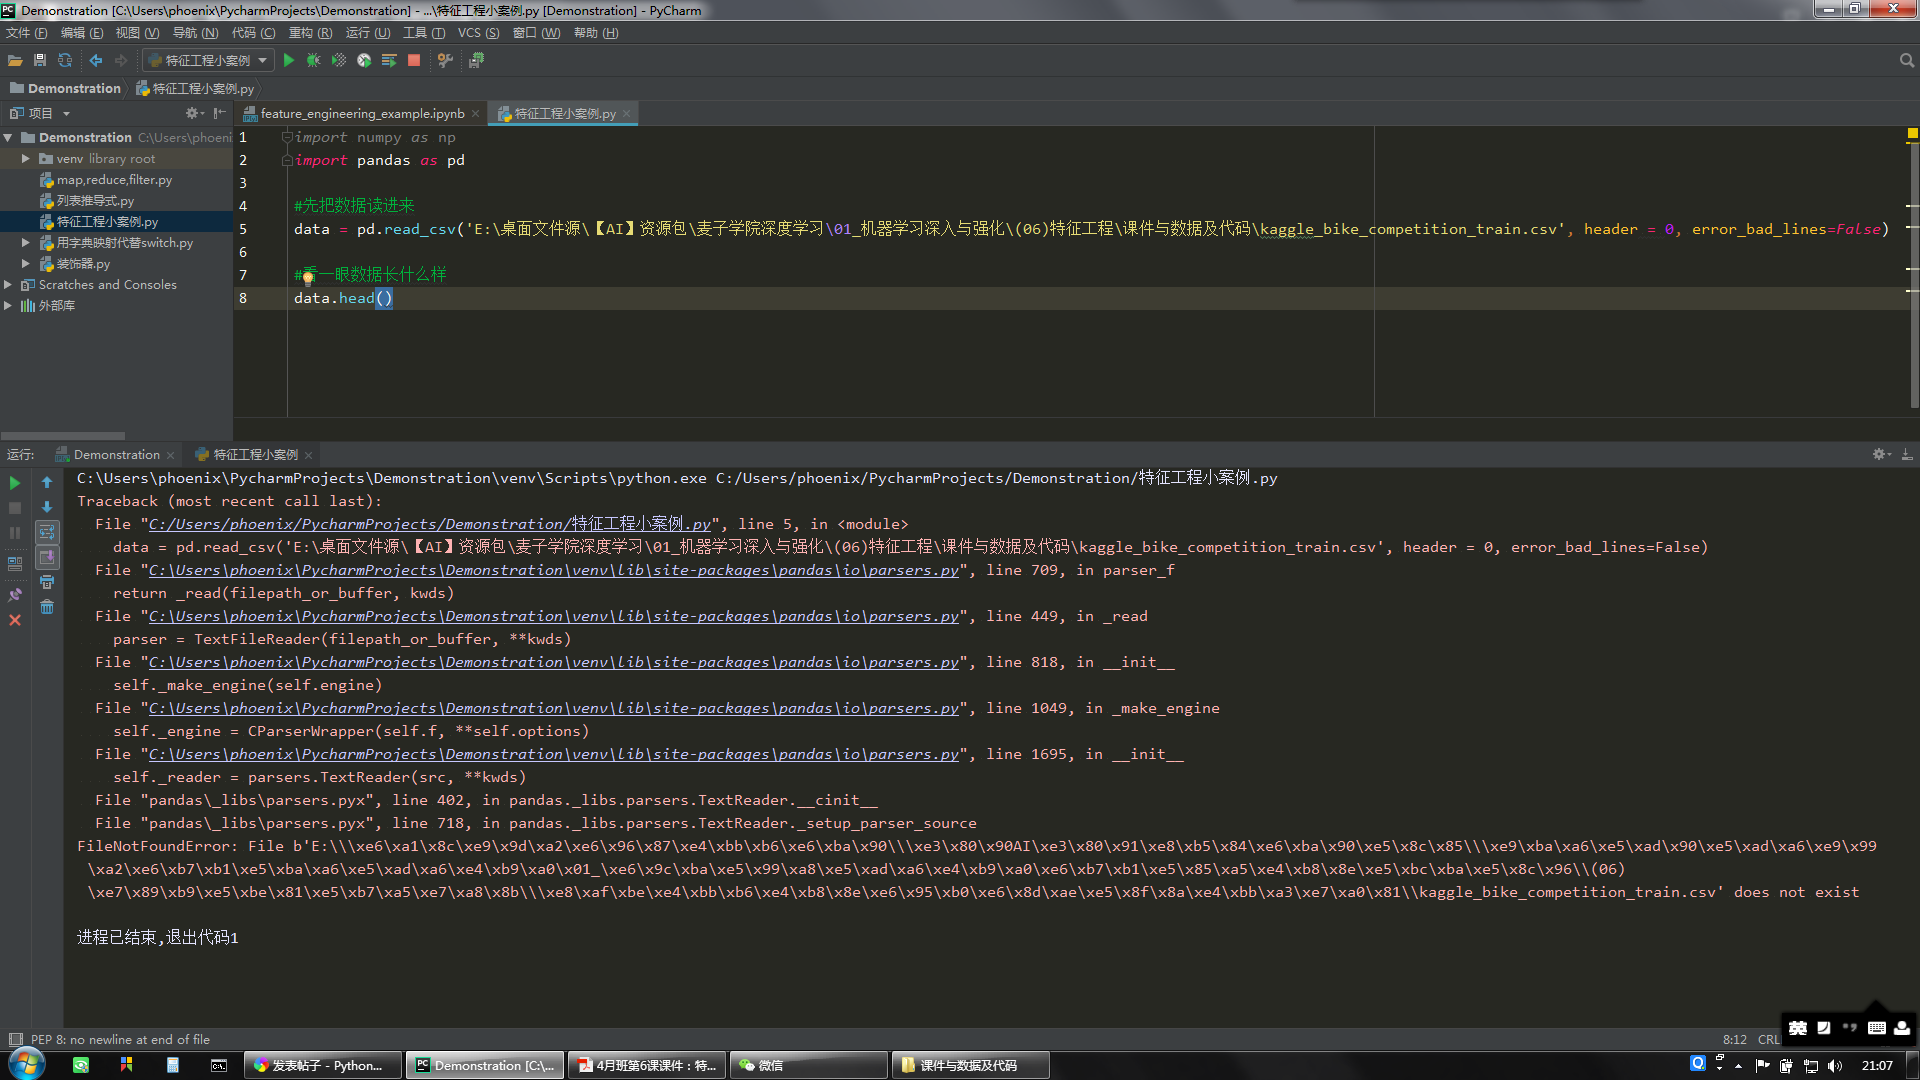1920x1080 pixels.
Task: Click the Run with Coverage icon
Action: [339, 61]
